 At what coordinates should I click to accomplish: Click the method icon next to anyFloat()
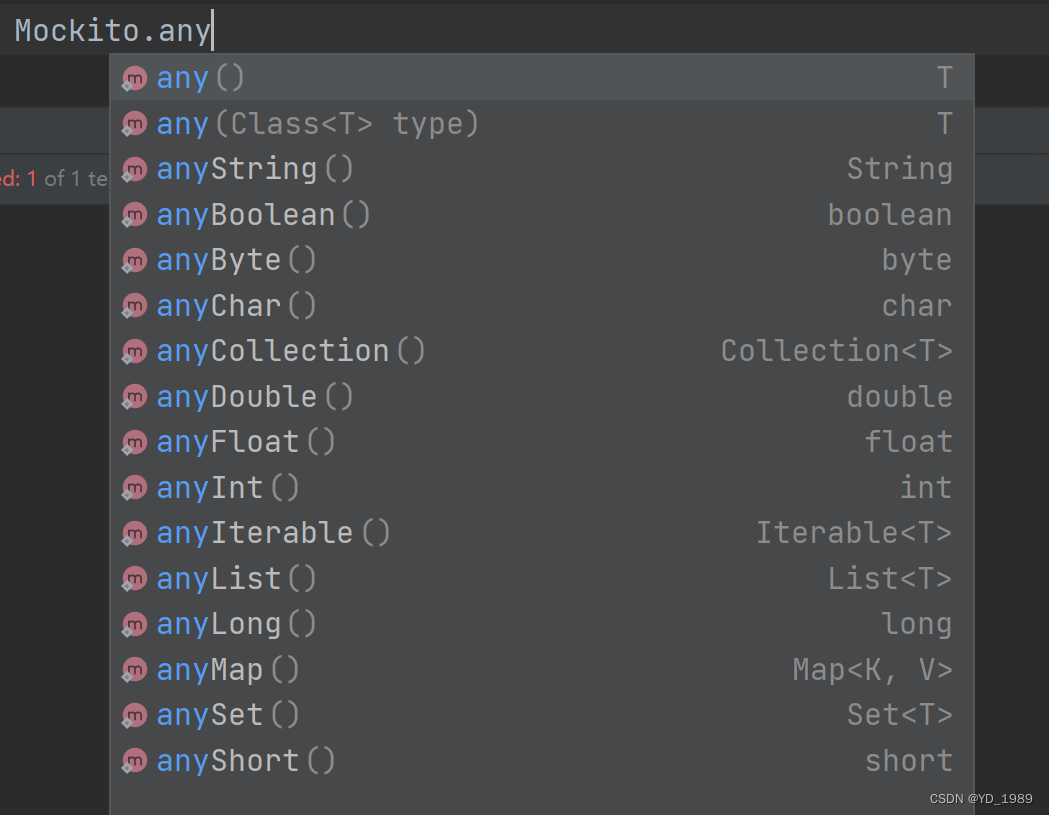(x=134, y=443)
